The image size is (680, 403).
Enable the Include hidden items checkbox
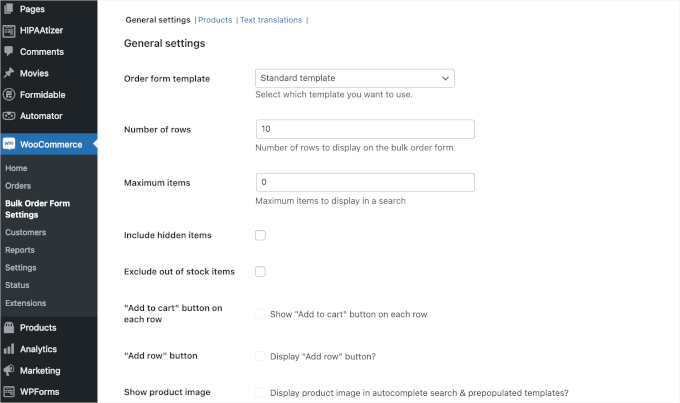[x=260, y=236]
